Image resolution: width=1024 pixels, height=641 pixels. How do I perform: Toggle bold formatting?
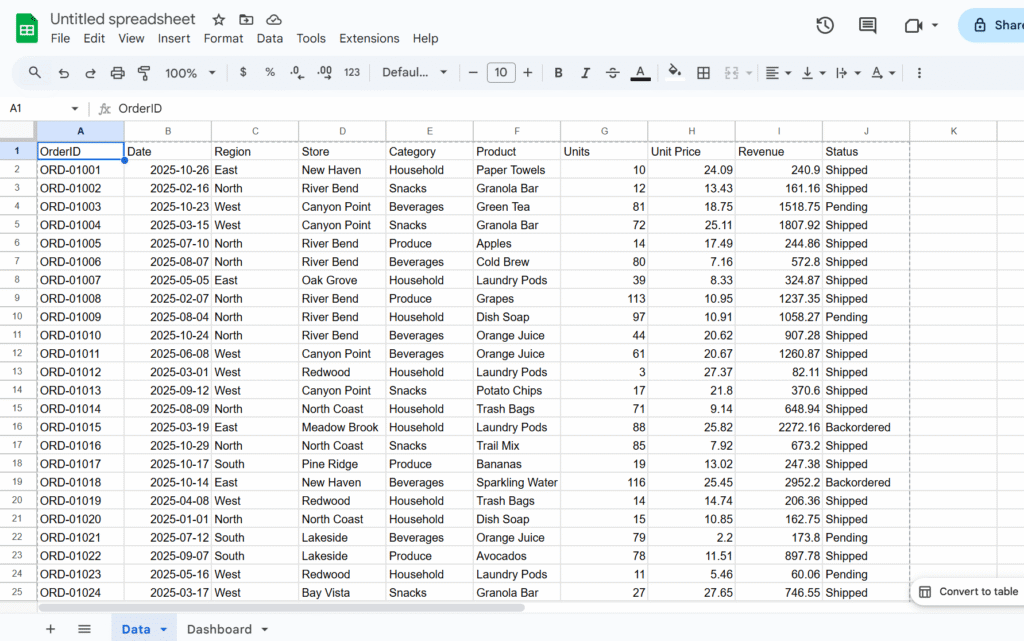coord(559,73)
